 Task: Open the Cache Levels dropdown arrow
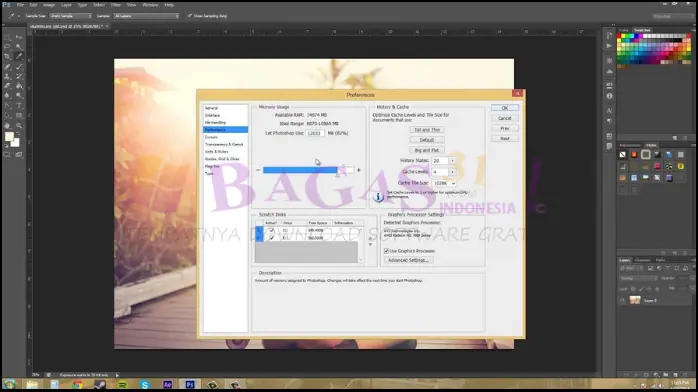pyautogui.click(x=452, y=172)
